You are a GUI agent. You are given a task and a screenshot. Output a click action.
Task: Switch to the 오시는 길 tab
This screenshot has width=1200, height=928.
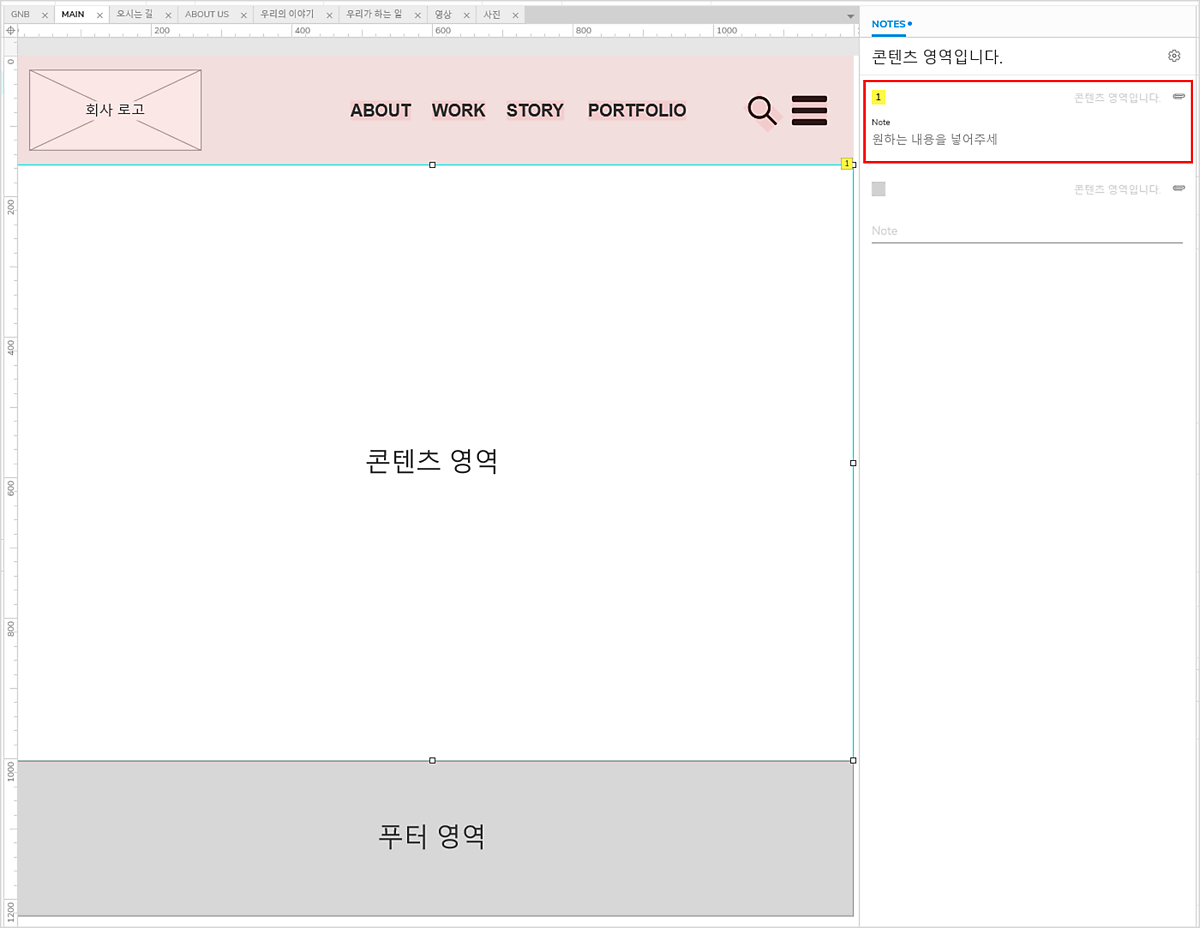(x=134, y=15)
